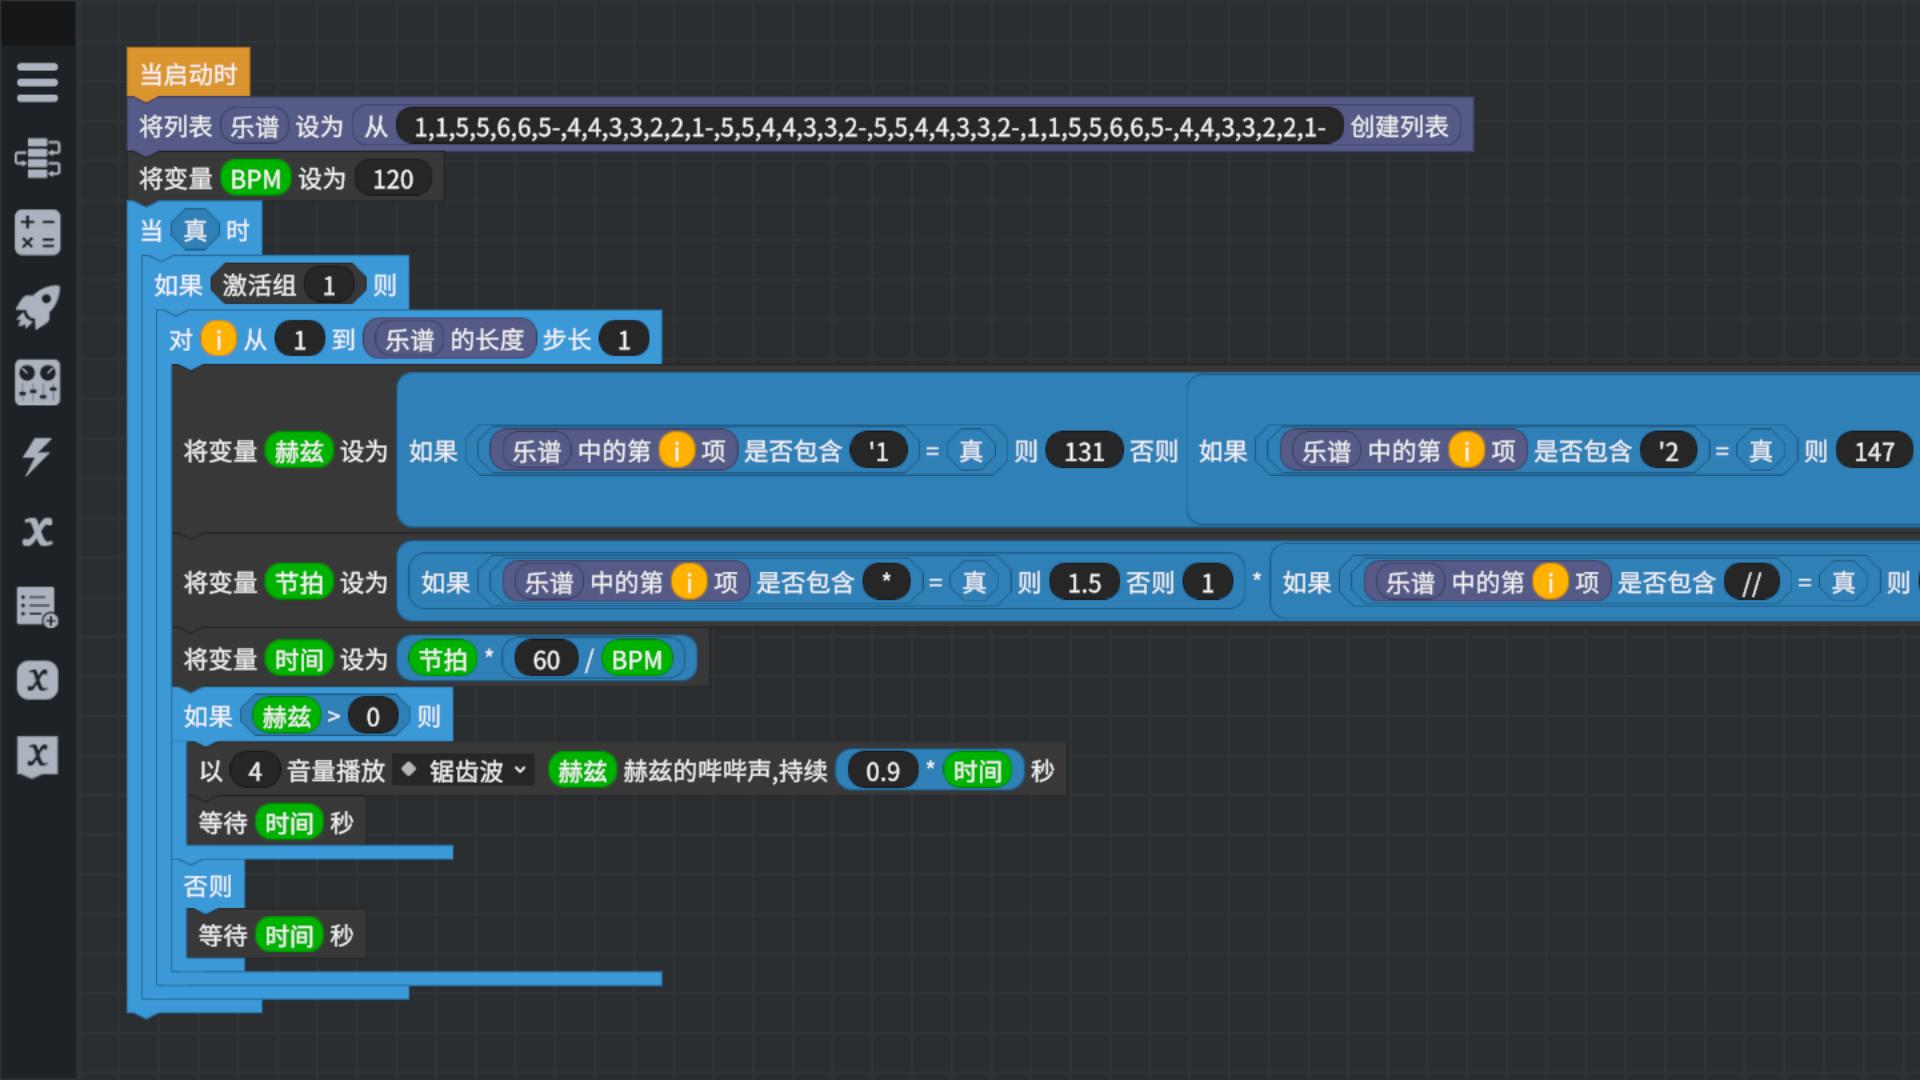Click the 0 value in the 赫兹 > 0 comparison
The image size is (1920, 1080).
click(x=373, y=717)
